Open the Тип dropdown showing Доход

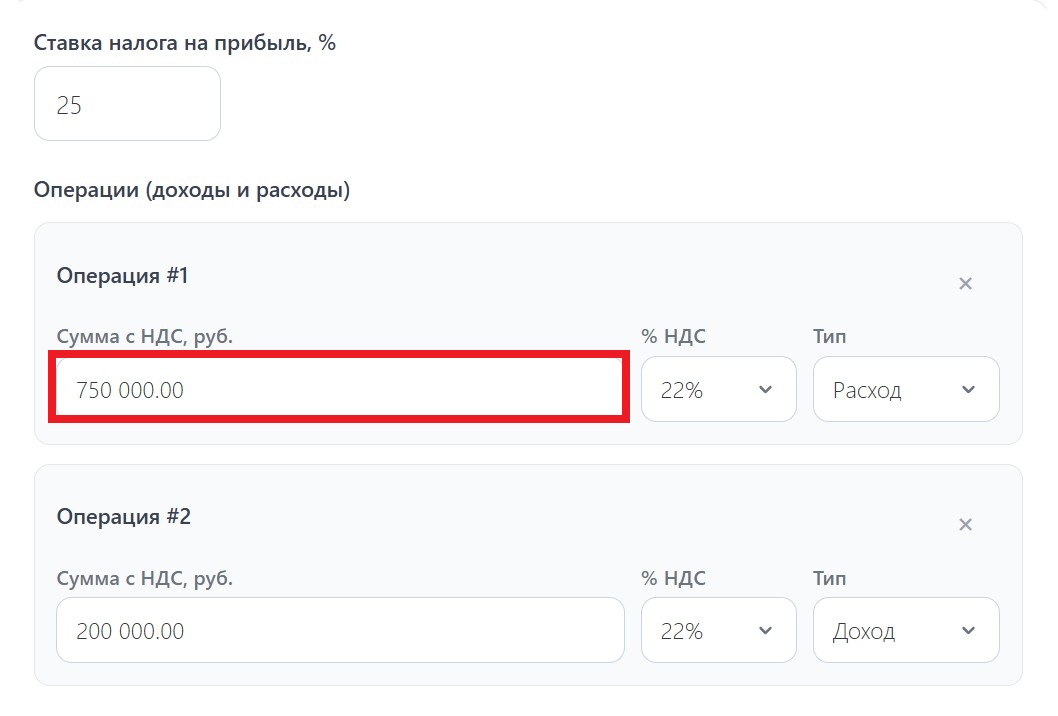point(905,630)
